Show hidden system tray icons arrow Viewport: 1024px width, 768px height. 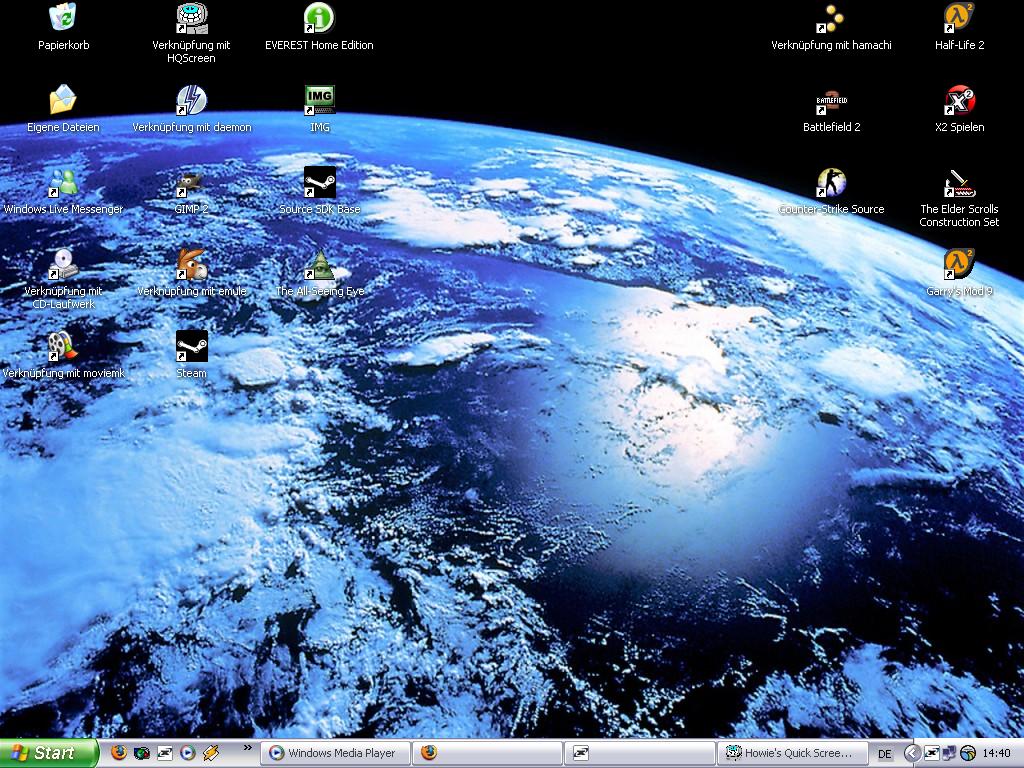[912, 753]
